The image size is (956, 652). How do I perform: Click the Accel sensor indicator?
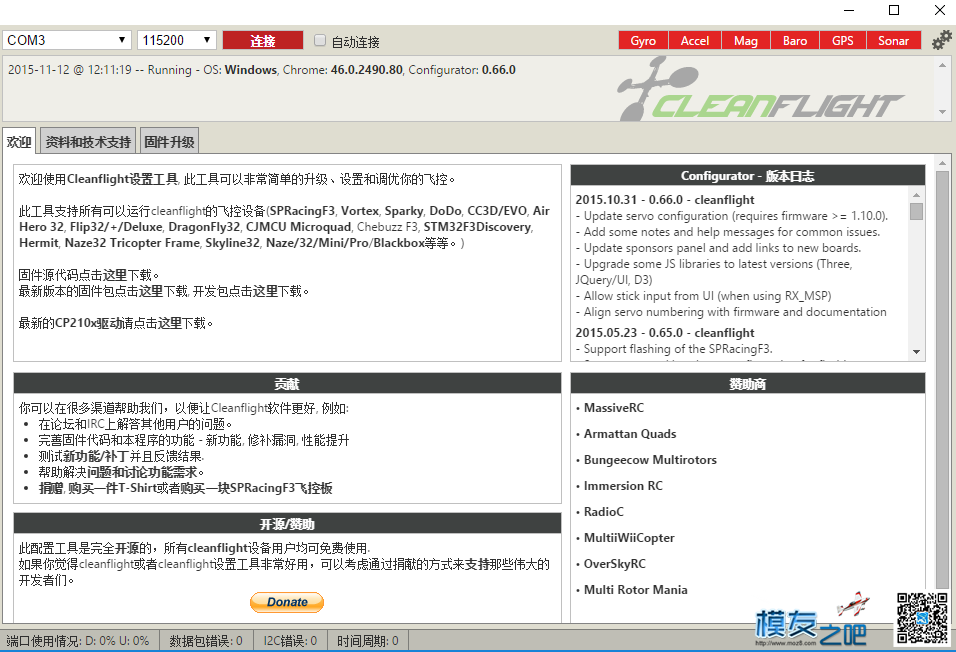pos(695,40)
